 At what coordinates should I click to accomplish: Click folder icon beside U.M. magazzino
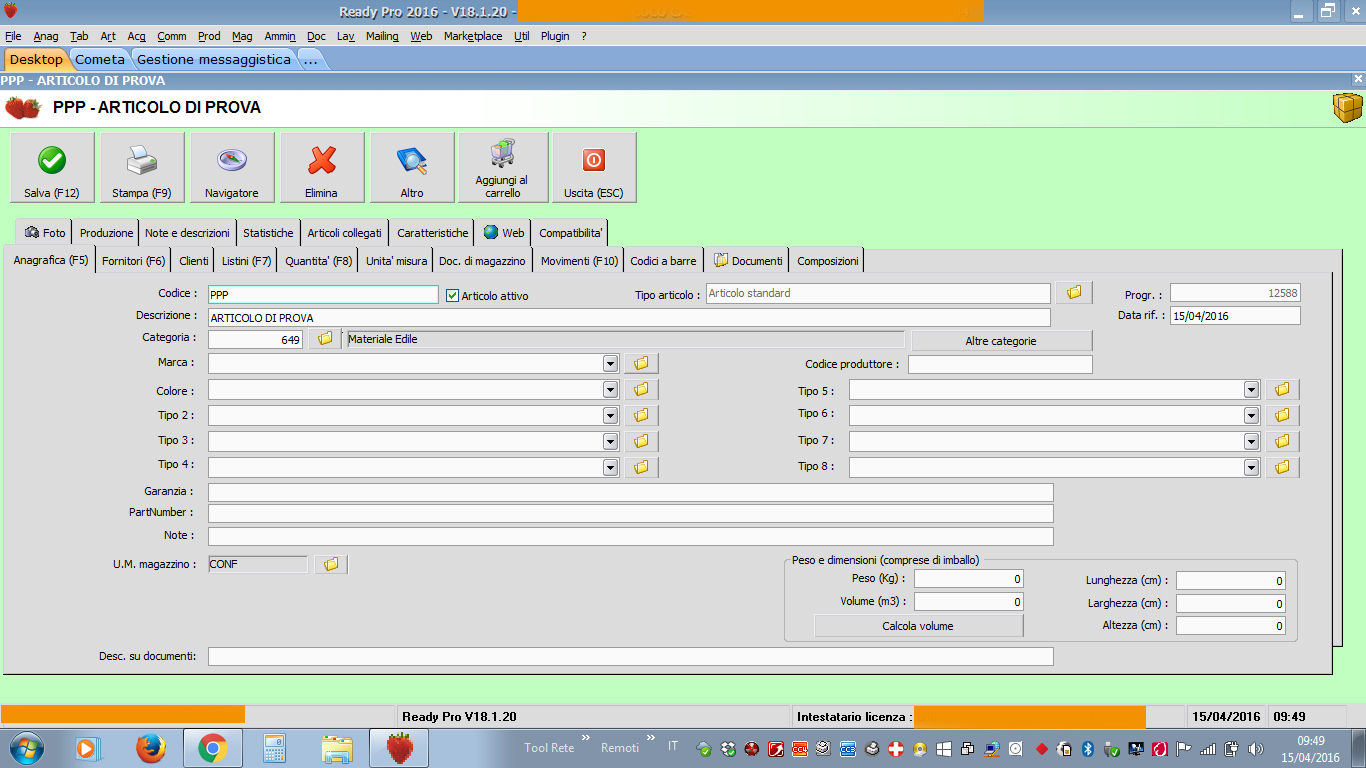331,565
